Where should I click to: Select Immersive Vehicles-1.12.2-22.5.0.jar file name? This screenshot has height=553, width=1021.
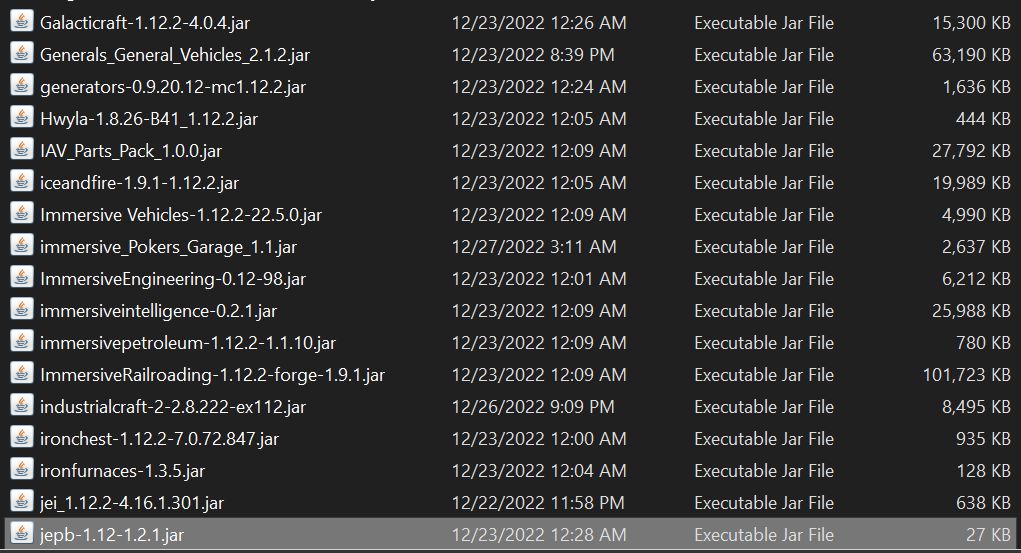coord(180,215)
